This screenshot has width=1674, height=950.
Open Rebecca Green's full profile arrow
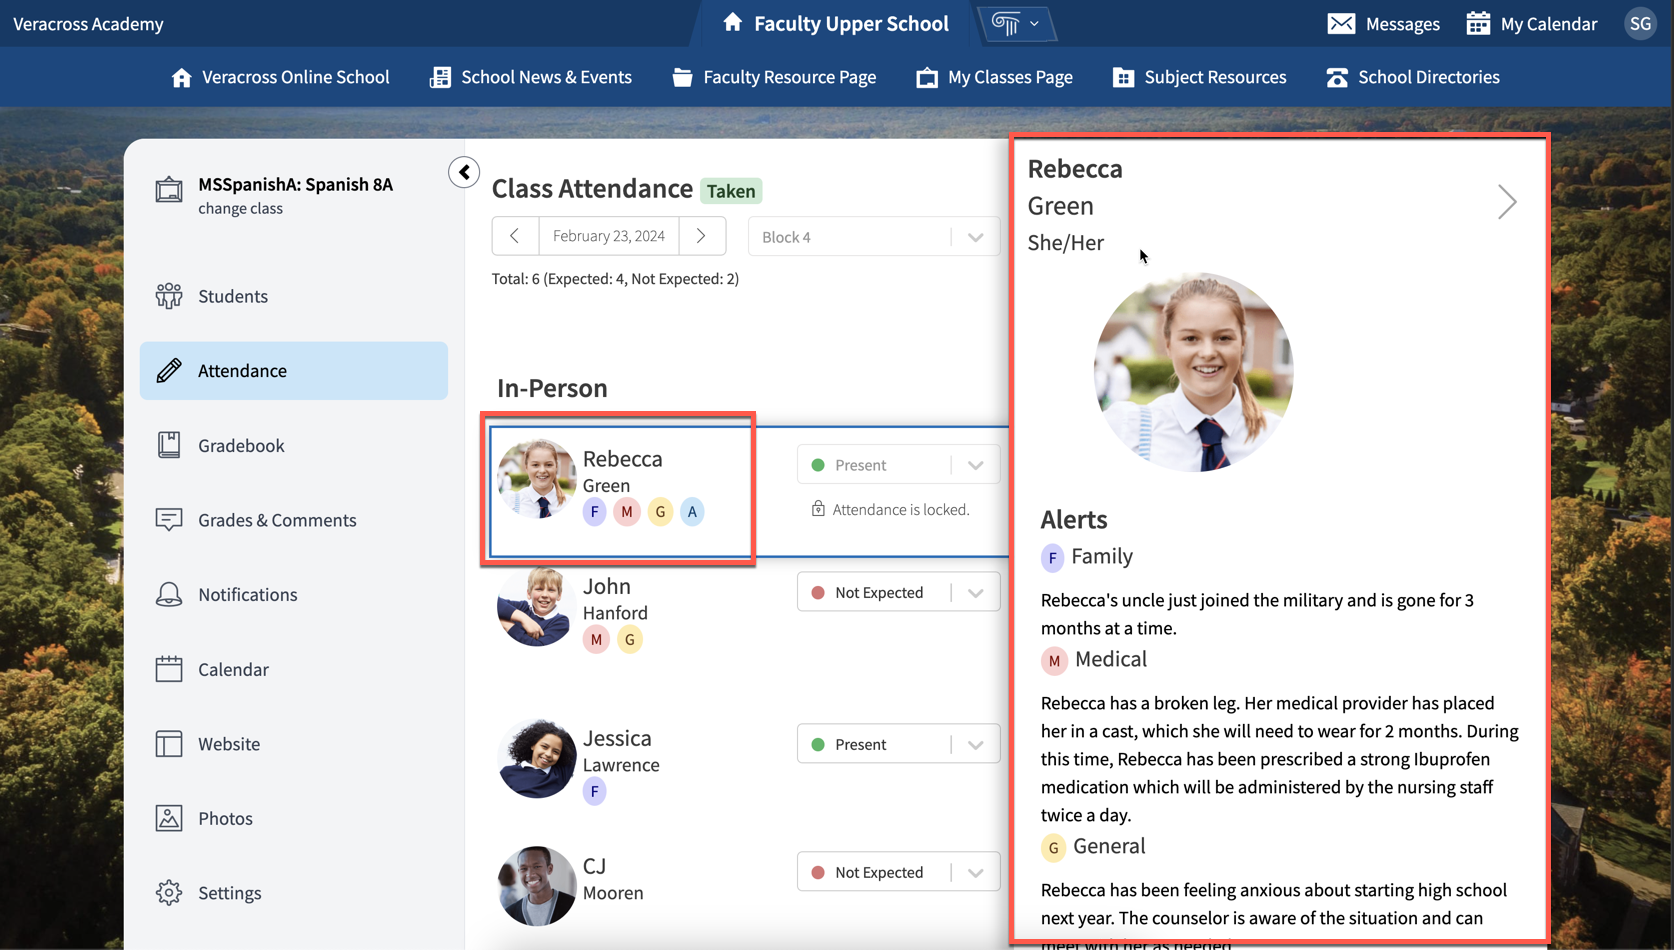(x=1508, y=201)
